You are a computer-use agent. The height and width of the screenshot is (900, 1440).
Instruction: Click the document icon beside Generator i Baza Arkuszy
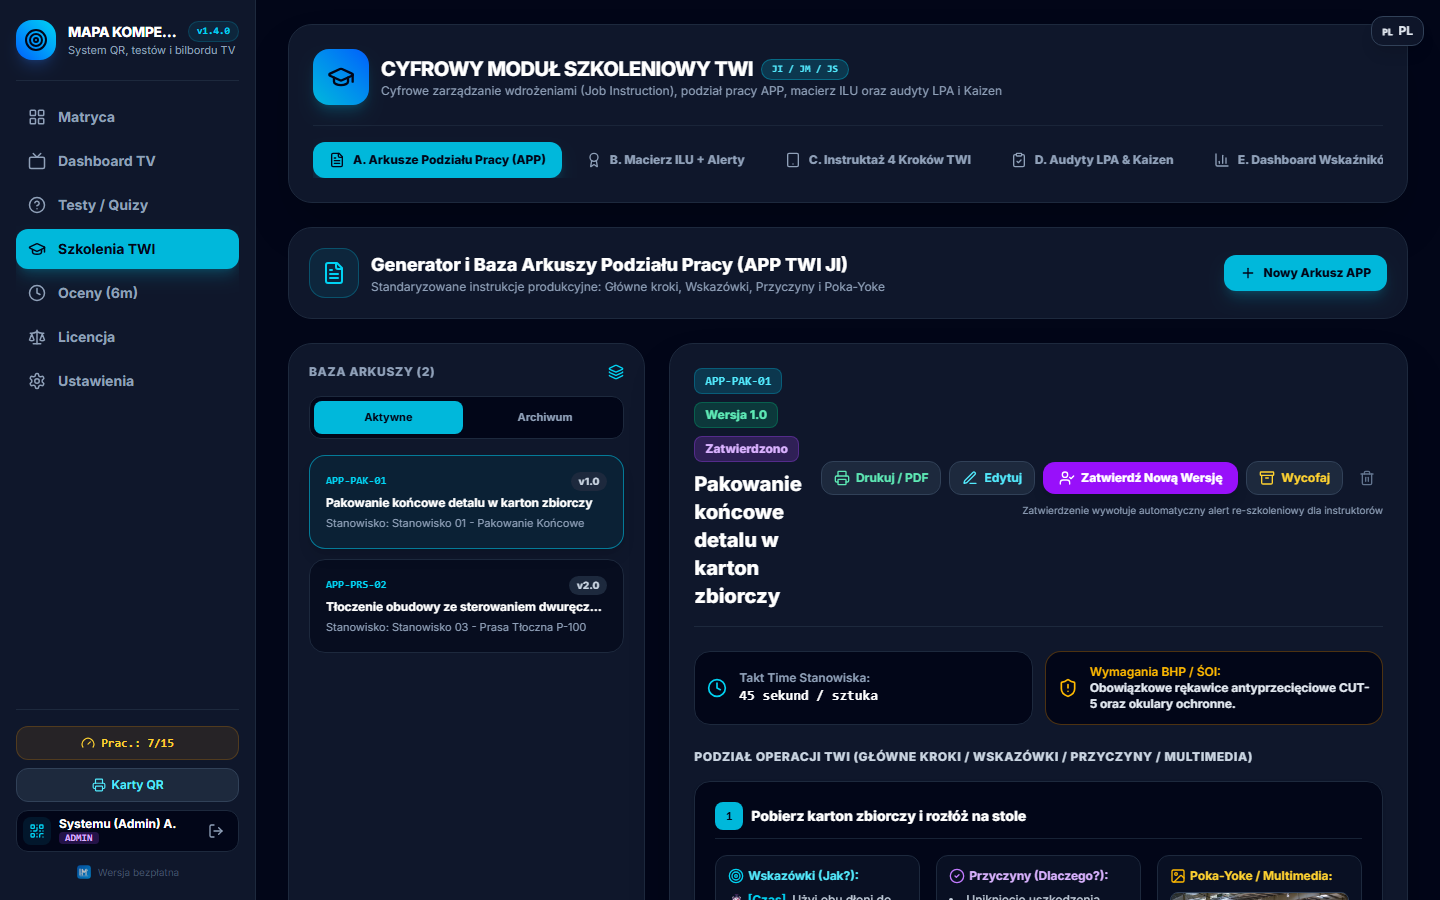pyautogui.click(x=334, y=273)
